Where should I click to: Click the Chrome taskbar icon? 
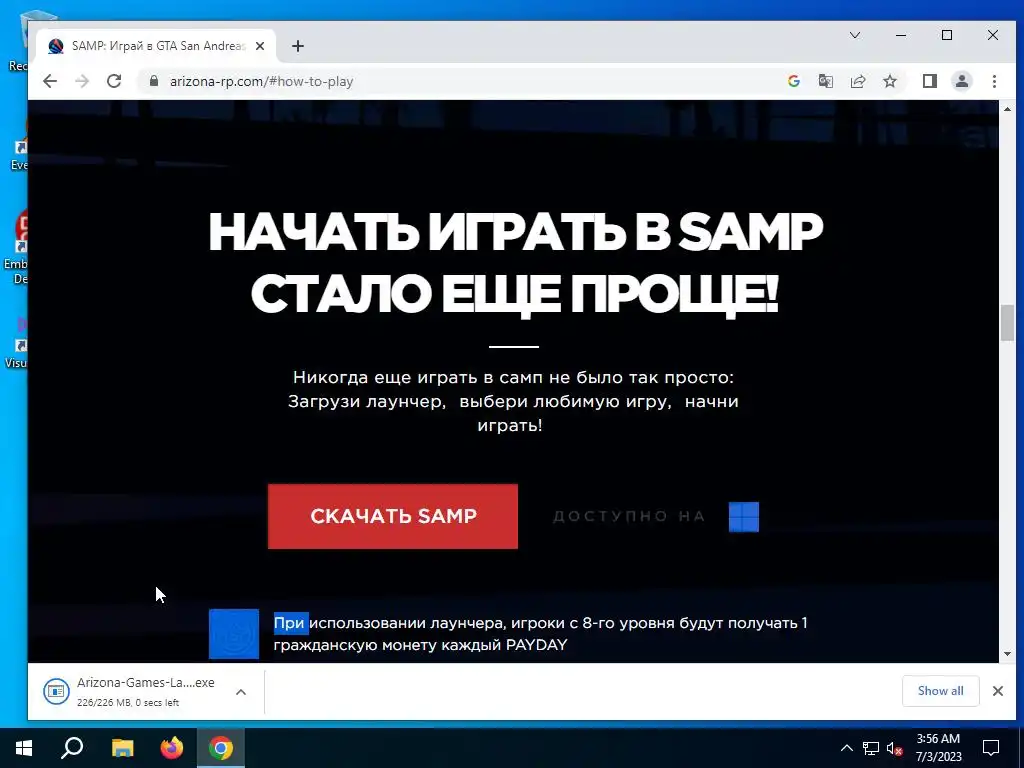click(x=221, y=748)
